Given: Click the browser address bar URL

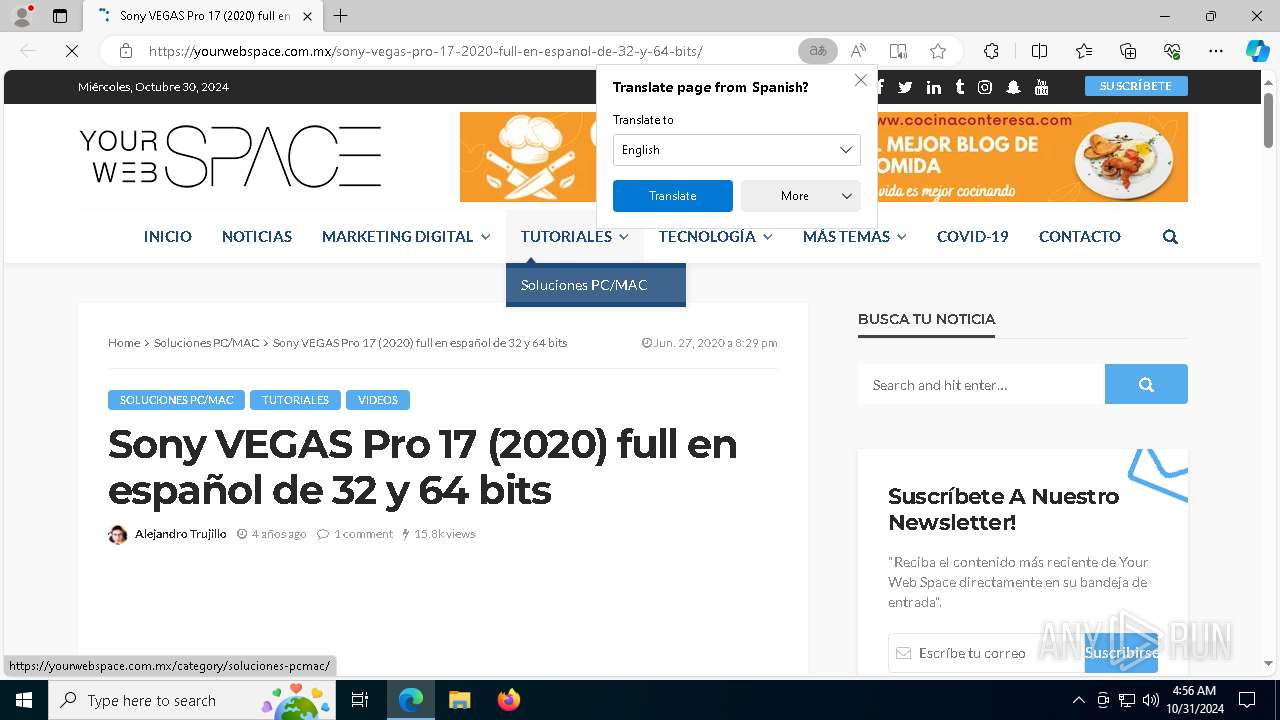Looking at the screenshot, I should (426, 51).
